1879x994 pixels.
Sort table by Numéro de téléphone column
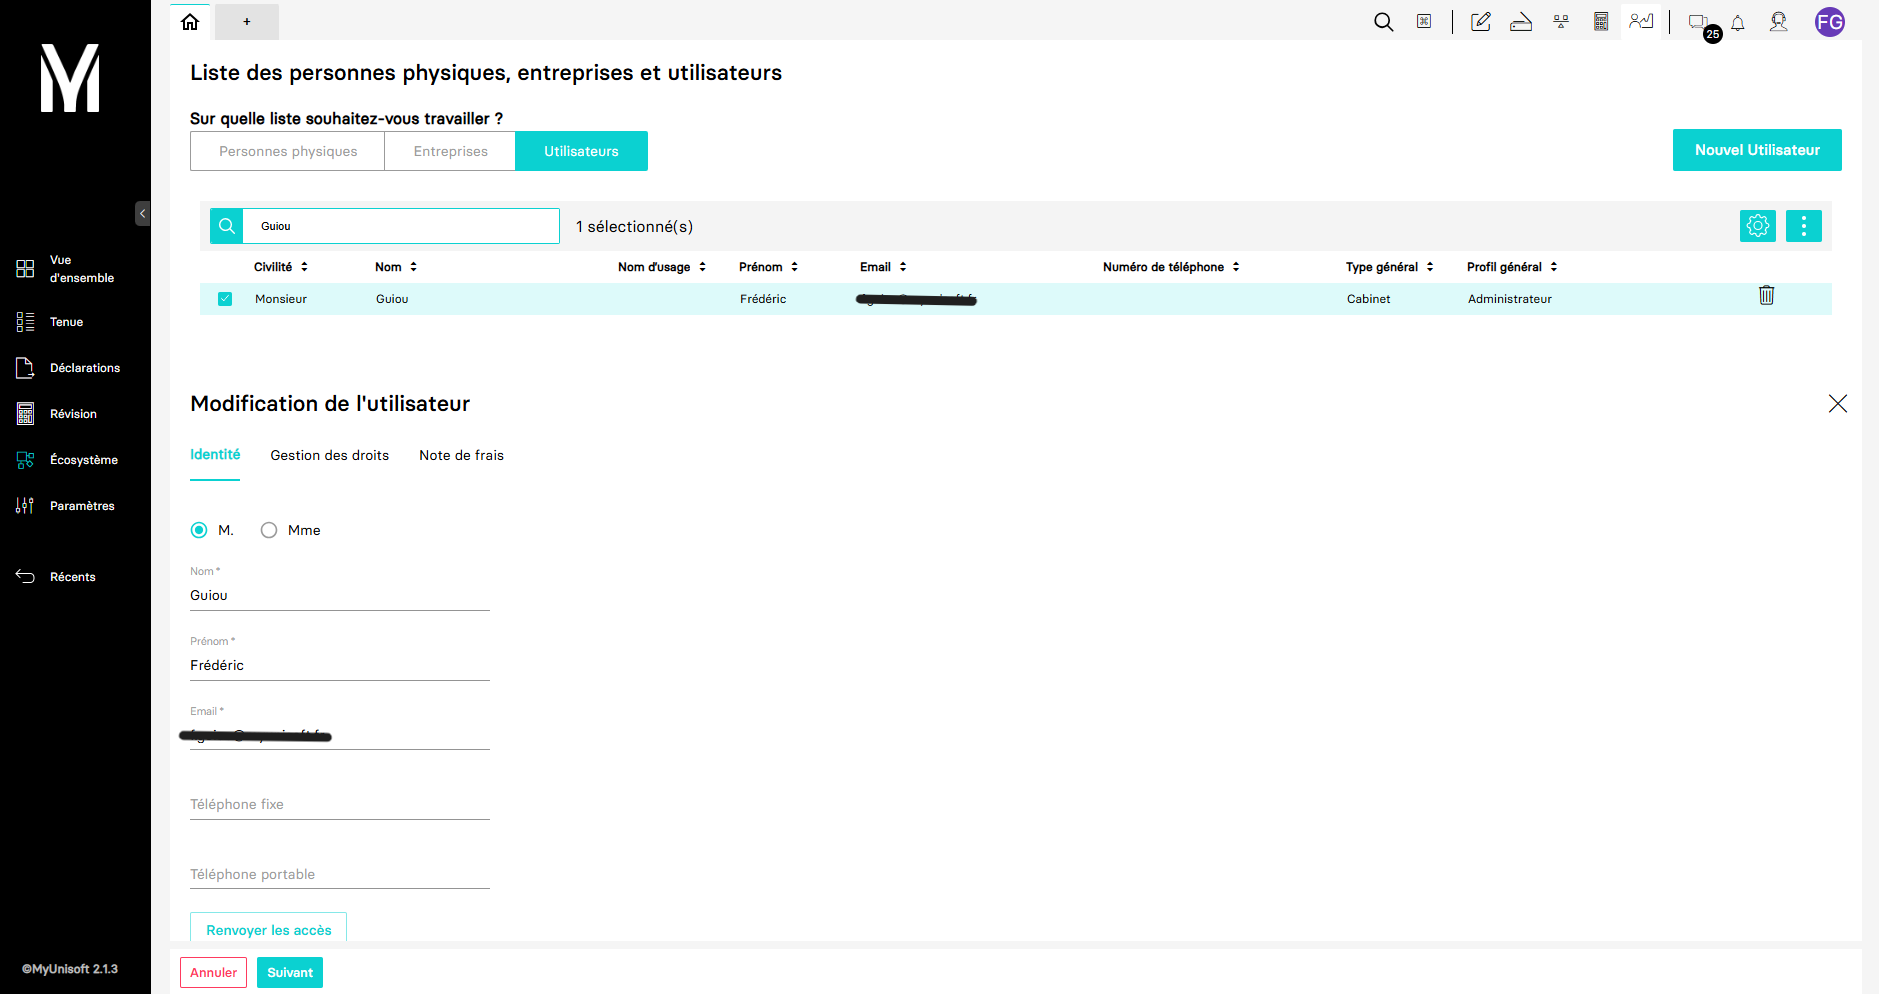coord(1171,267)
